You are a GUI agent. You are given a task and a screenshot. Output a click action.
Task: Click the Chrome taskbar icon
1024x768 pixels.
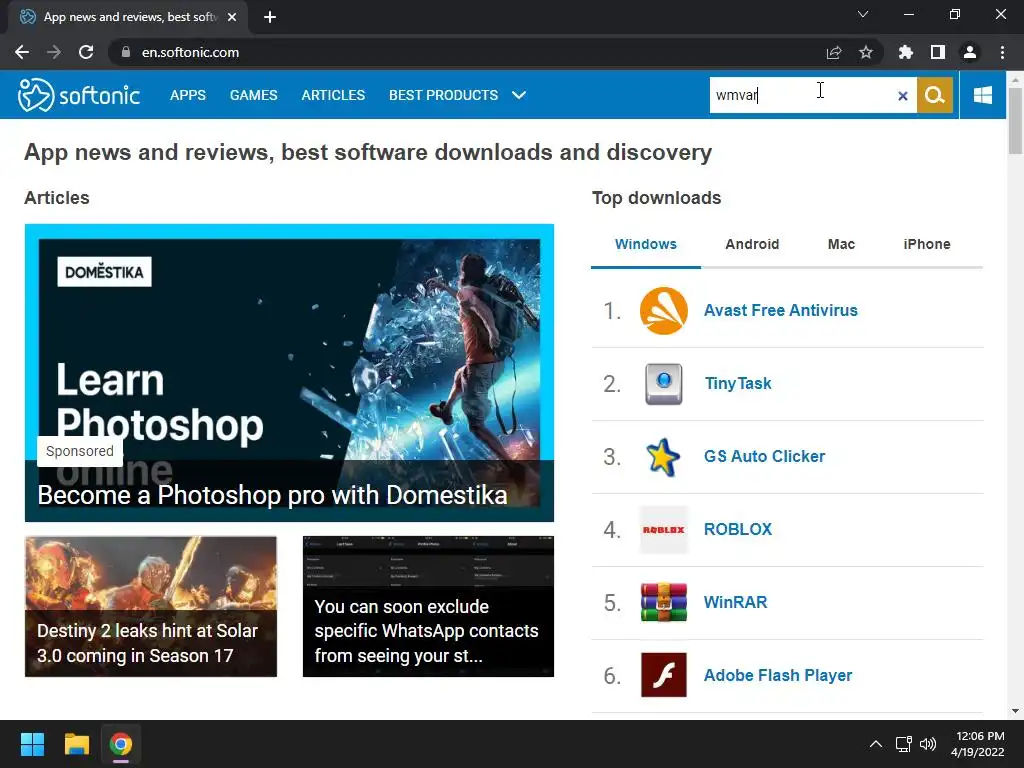pyautogui.click(x=121, y=744)
